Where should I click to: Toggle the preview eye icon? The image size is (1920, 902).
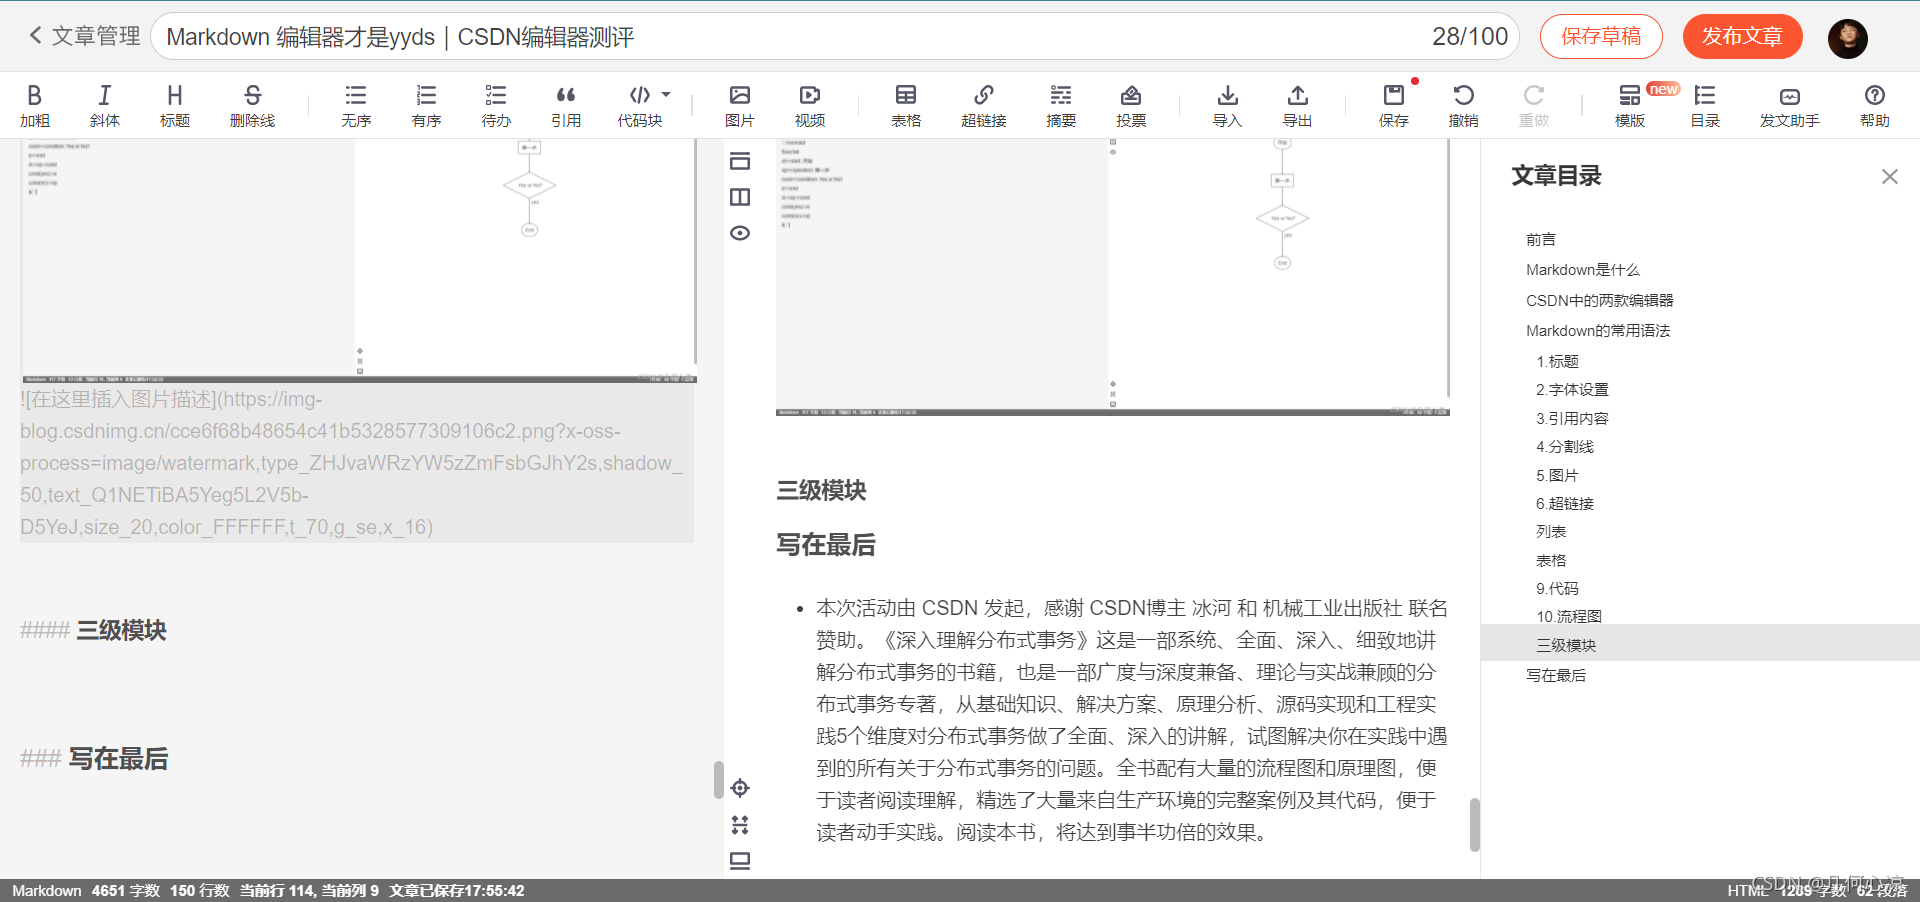pyautogui.click(x=740, y=233)
